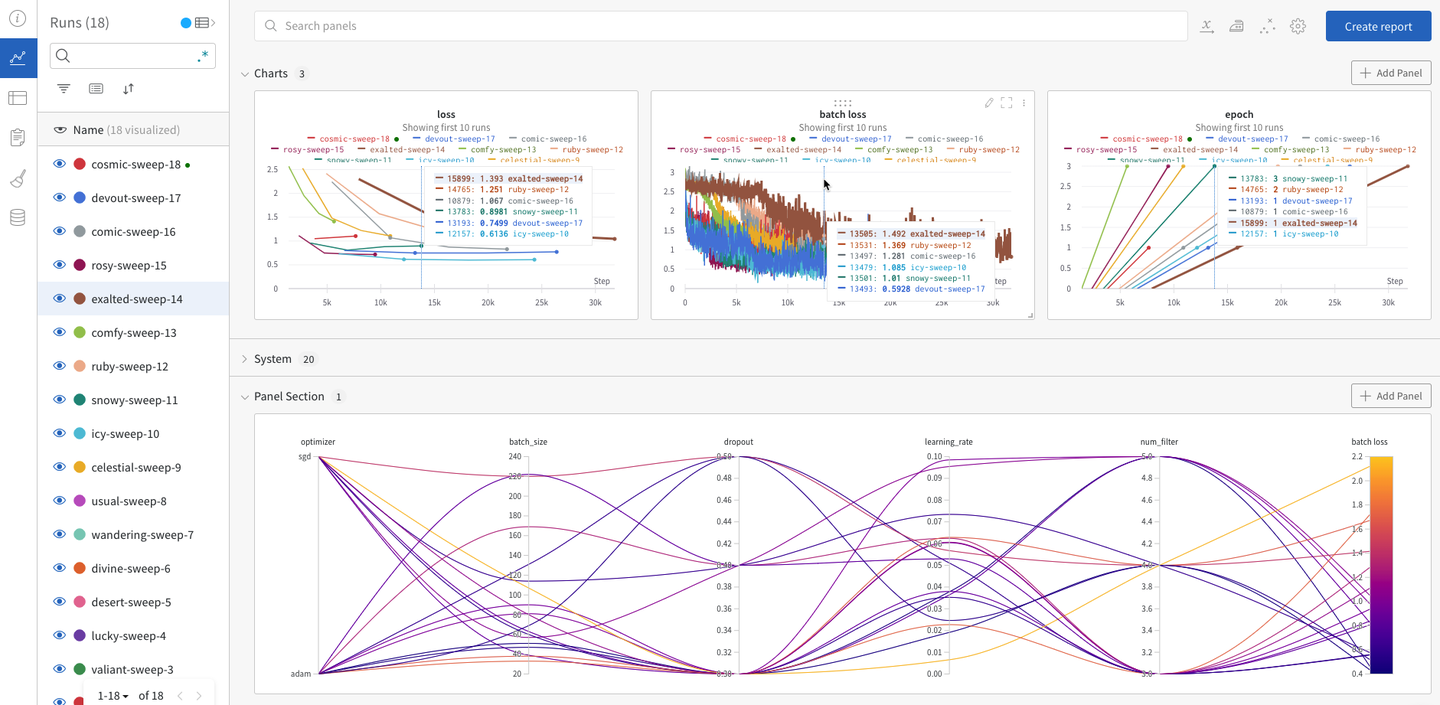Open the workspace charts icon in sidebar
The height and width of the screenshot is (705, 1440).
click(18, 58)
